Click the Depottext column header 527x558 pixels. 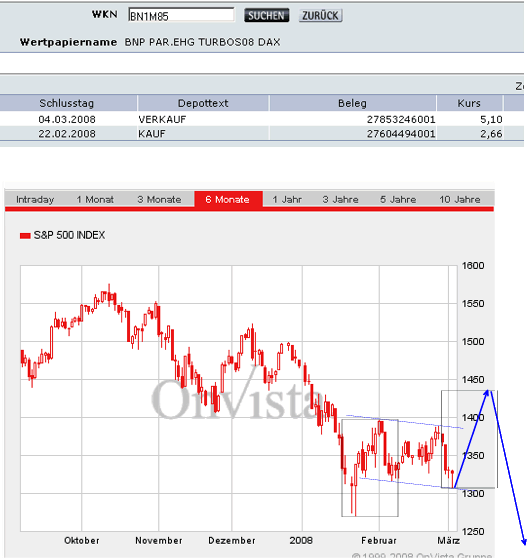(x=203, y=103)
